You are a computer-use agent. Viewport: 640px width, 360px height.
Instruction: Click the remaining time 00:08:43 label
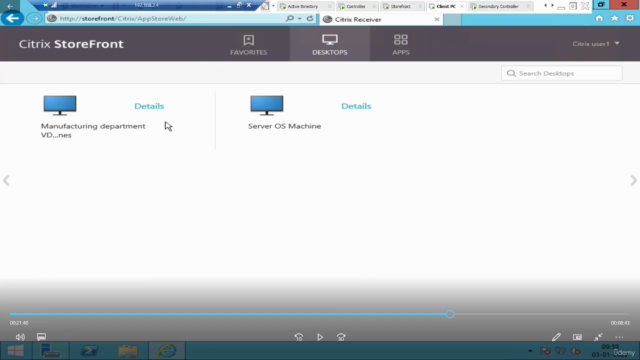pyautogui.click(x=620, y=323)
